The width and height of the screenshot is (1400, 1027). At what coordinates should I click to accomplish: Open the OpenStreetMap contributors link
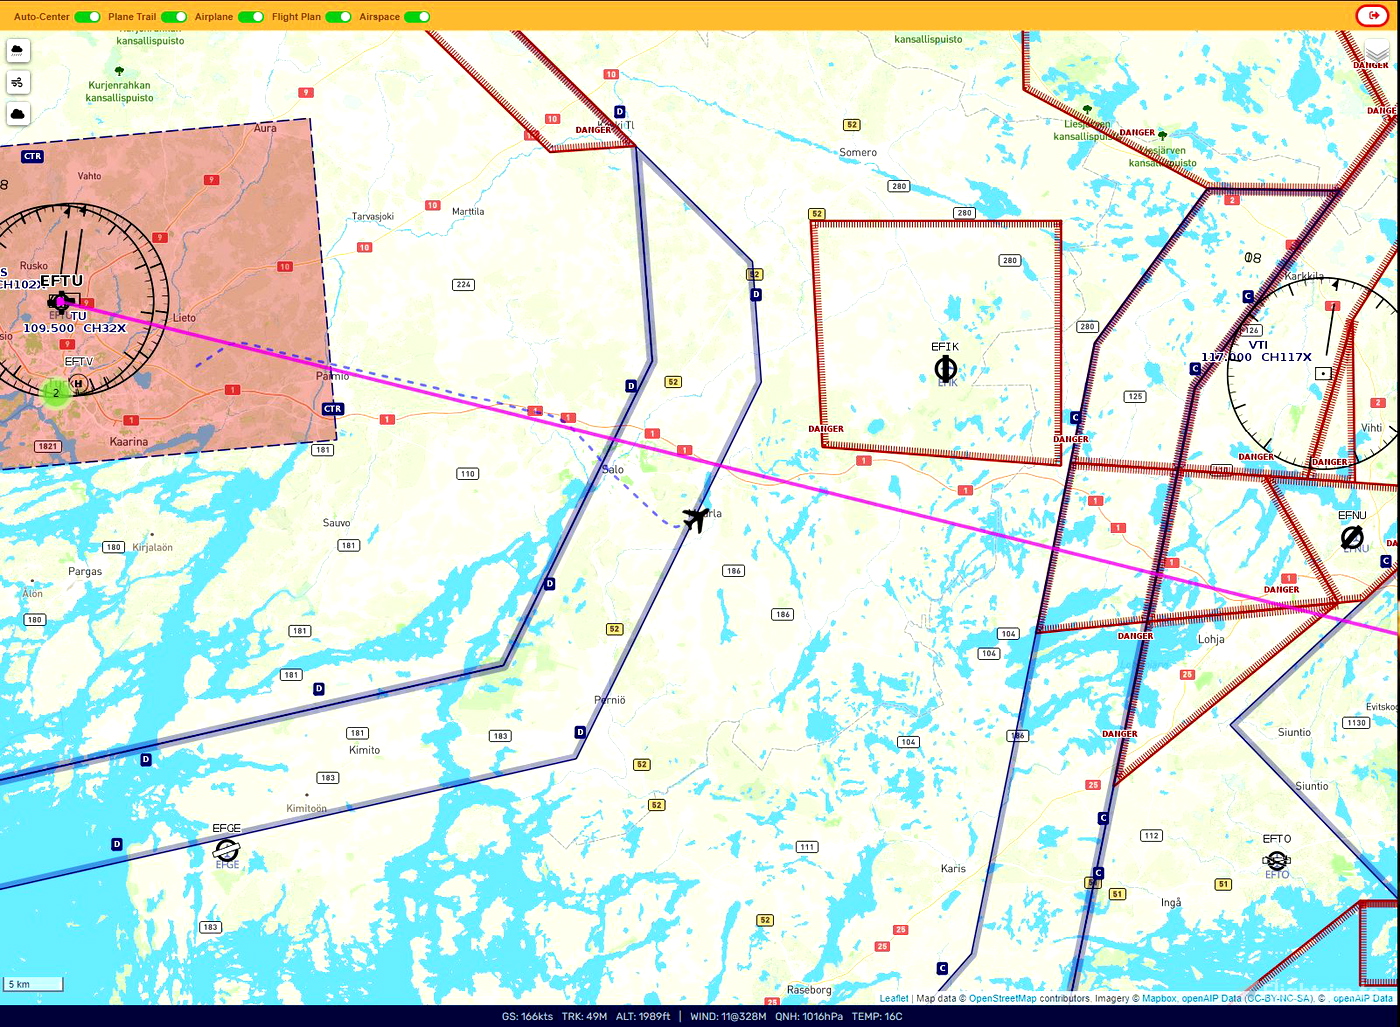coord(1002,998)
